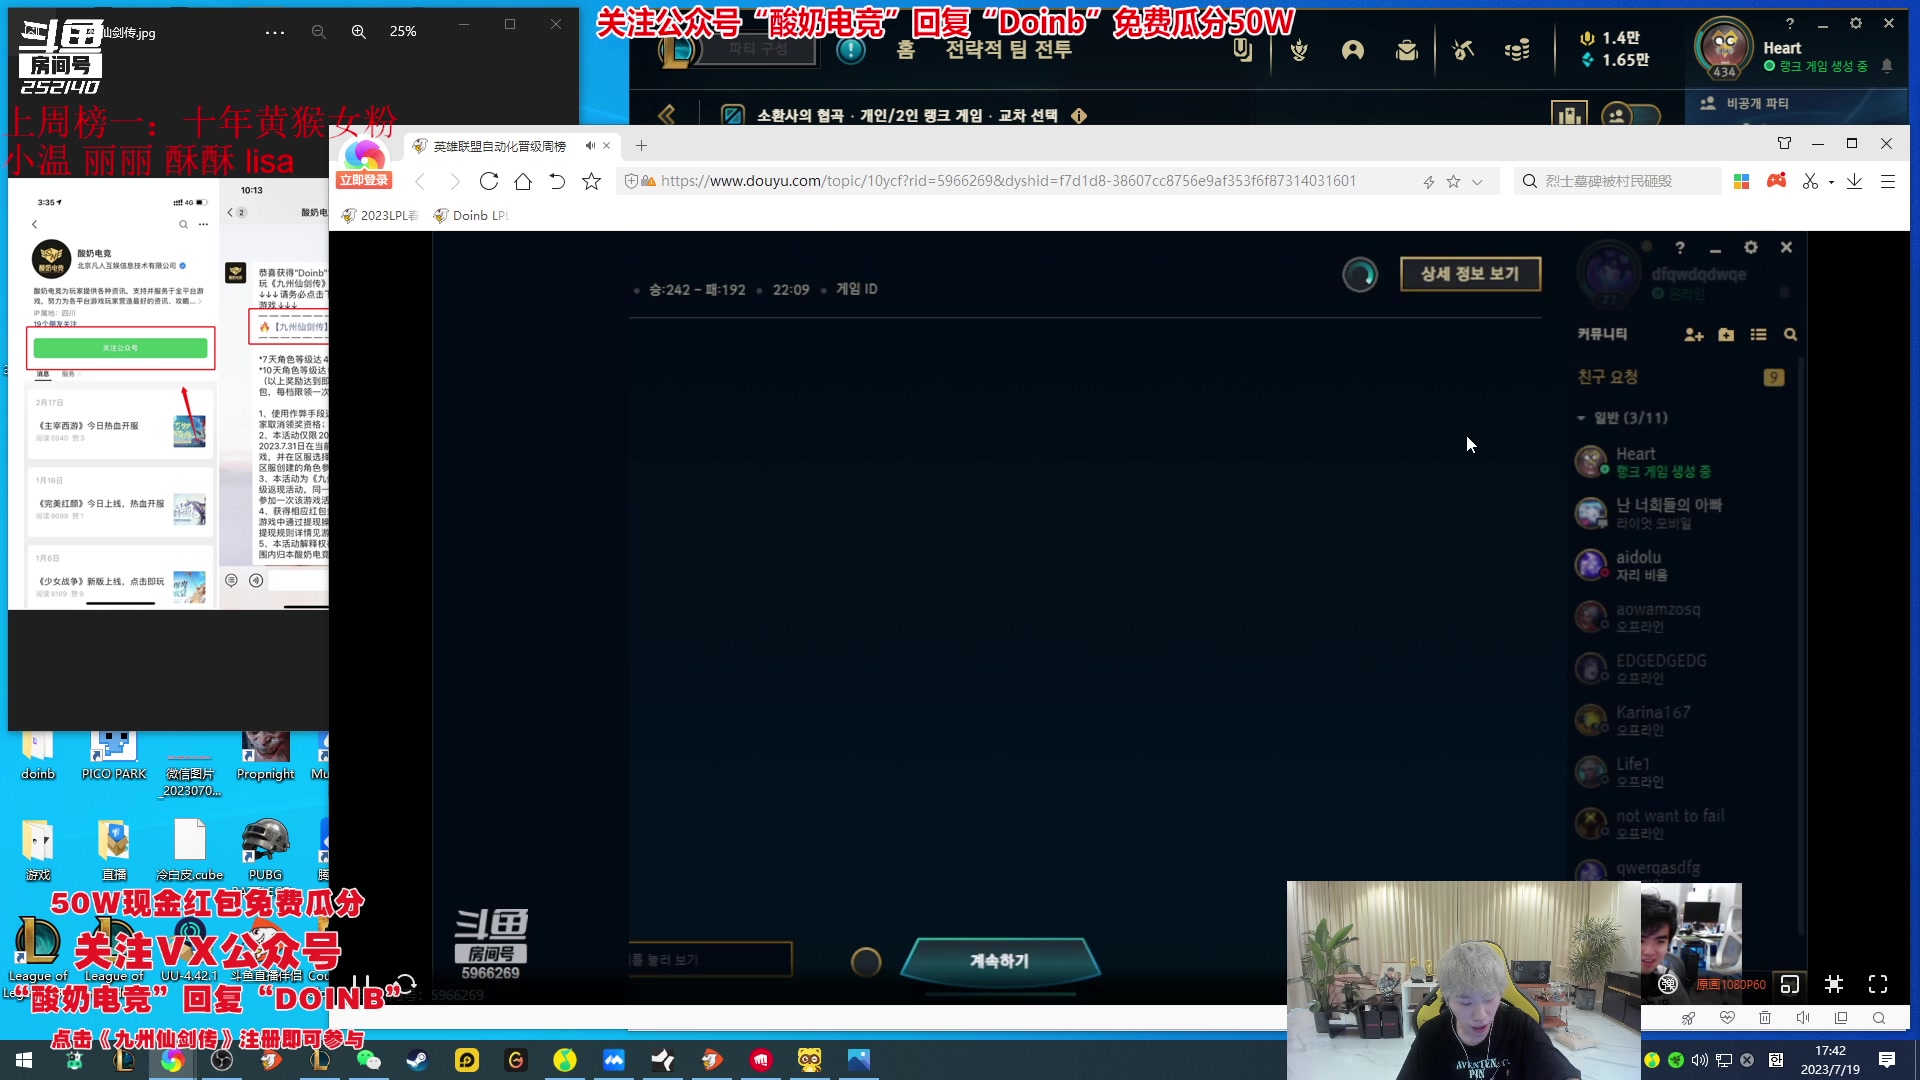Open the League client store coins icon
The height and width of the screenshot is (1080, 1920).
tap(1517, 49)
